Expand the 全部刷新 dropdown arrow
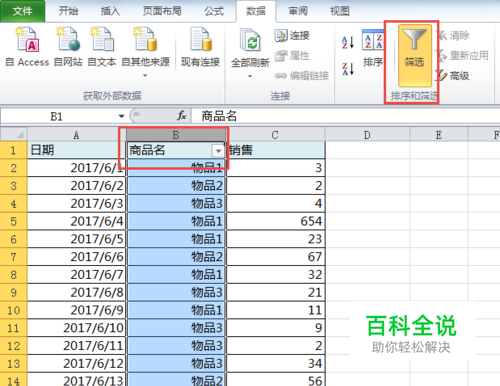The height and width of the screenshot is (386, 500). tap(250, 76)
